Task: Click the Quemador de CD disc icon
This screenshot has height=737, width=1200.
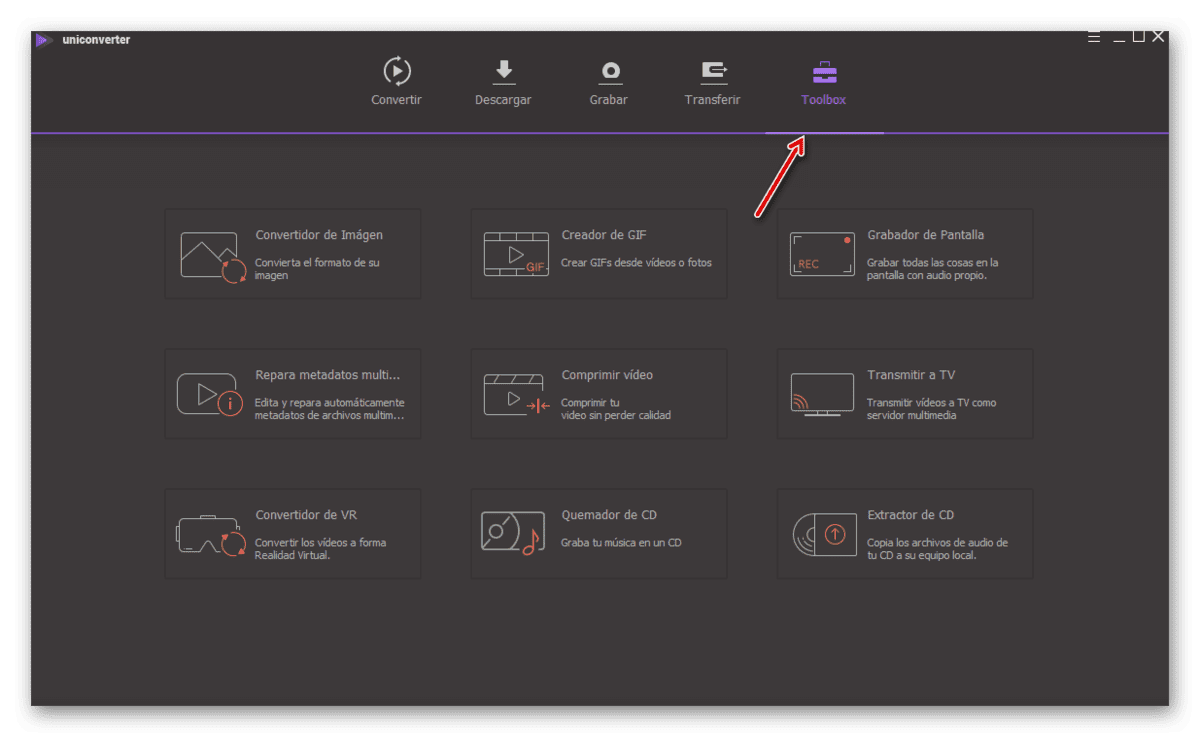Action: tap(511, 534)
